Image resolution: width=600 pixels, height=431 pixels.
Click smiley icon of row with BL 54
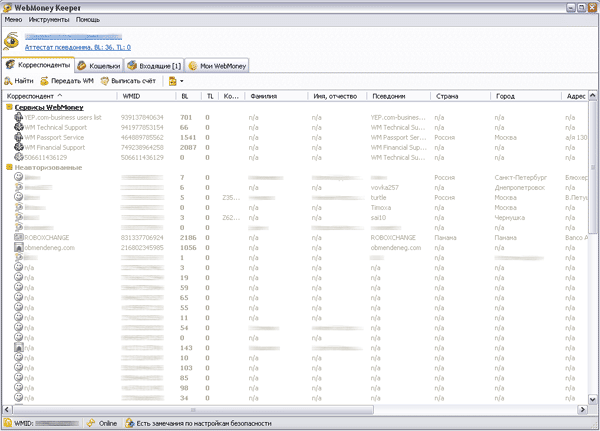click(18, 327)
